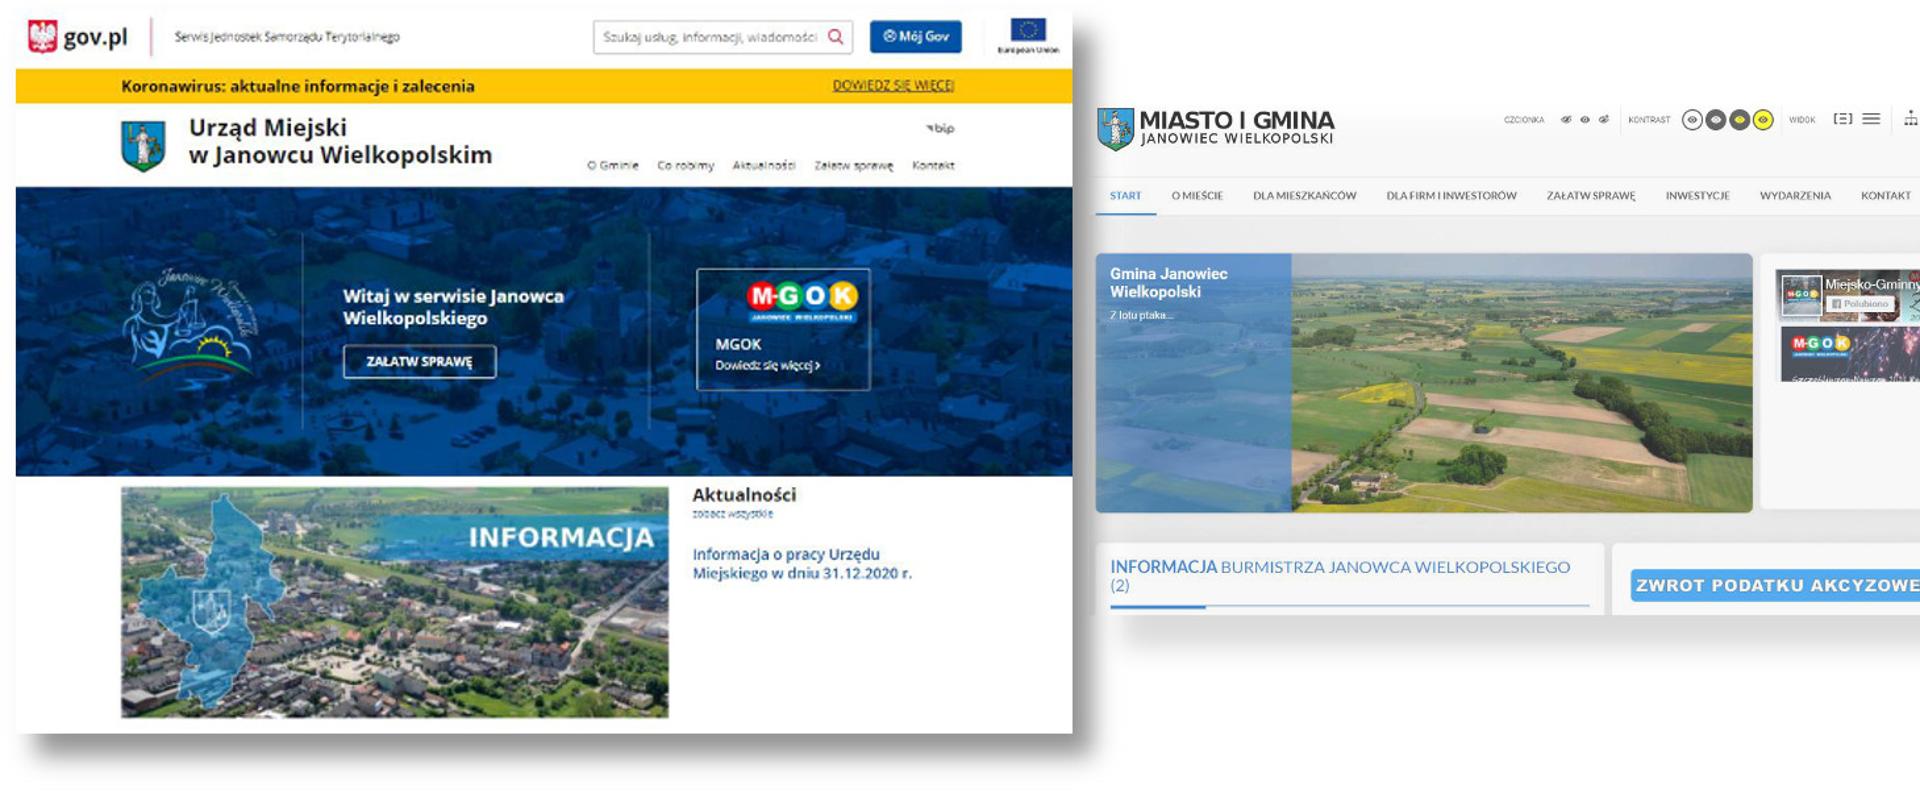Image resolution: width=1920 pixels, height=810 pixels.
Task: Open Aktualności in the gov.pl menu
Action: [x=763, y=166]
